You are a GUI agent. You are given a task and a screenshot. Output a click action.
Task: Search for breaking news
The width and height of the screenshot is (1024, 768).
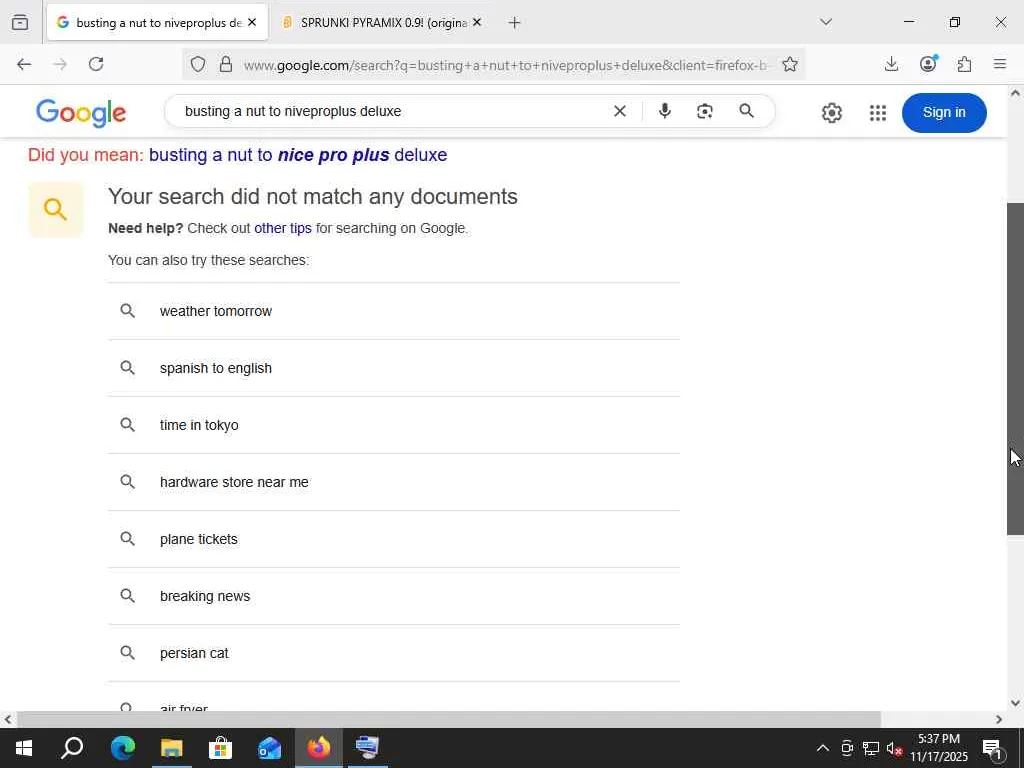394,596
